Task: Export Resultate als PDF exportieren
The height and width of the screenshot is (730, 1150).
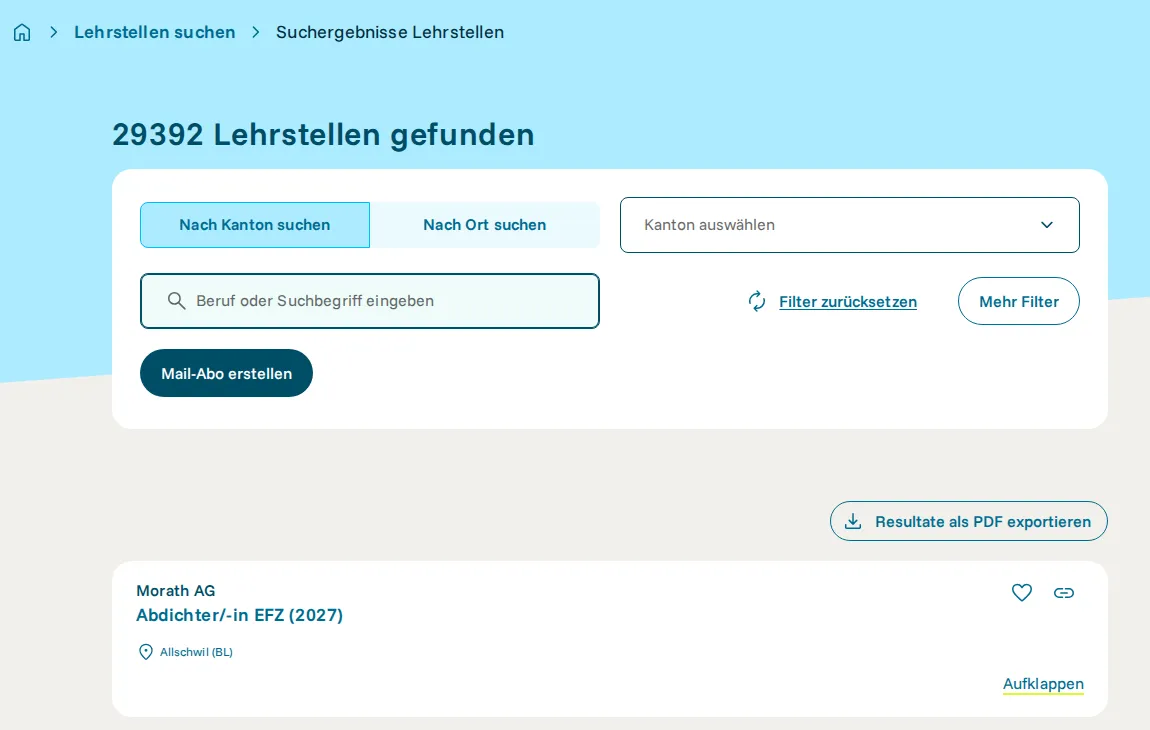Action: [x=969, y=521]
